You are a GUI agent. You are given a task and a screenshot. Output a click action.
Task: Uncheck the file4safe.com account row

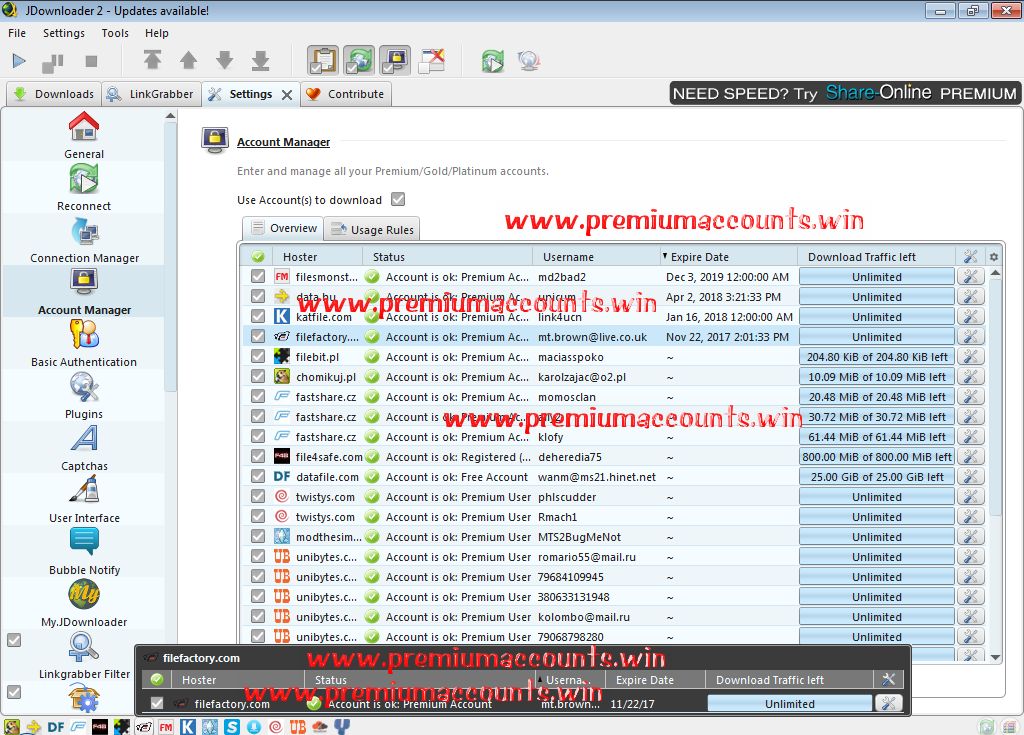pos(258,457)
